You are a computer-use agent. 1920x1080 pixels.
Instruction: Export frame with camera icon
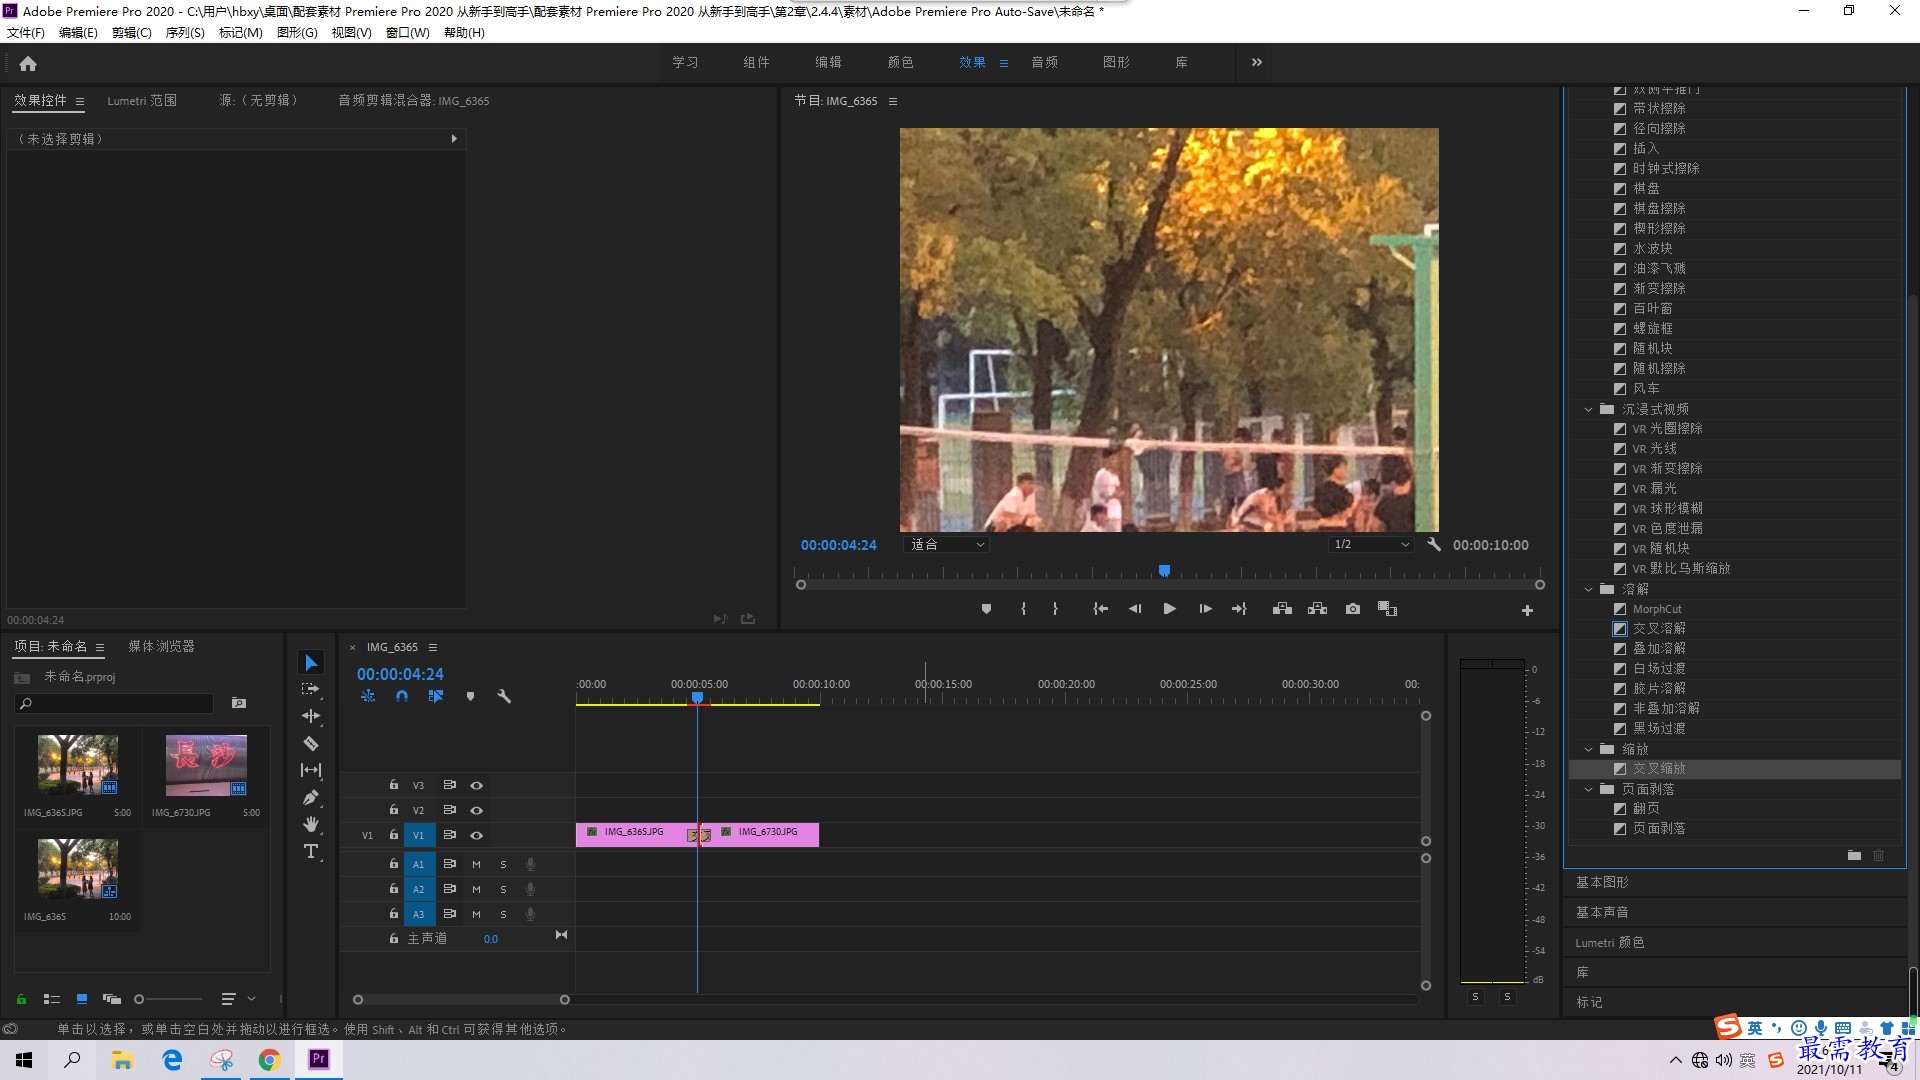click(1353, 609)
